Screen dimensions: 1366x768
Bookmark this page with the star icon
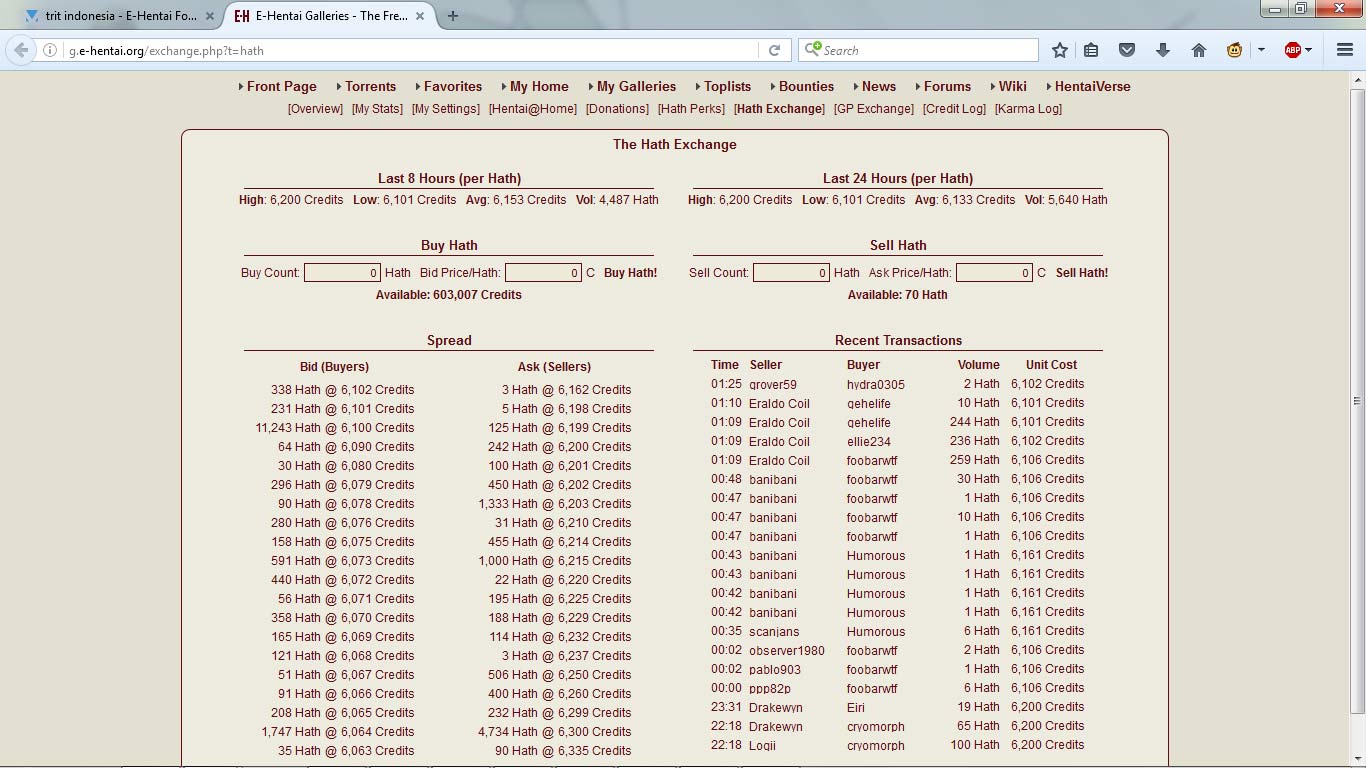1060,50
